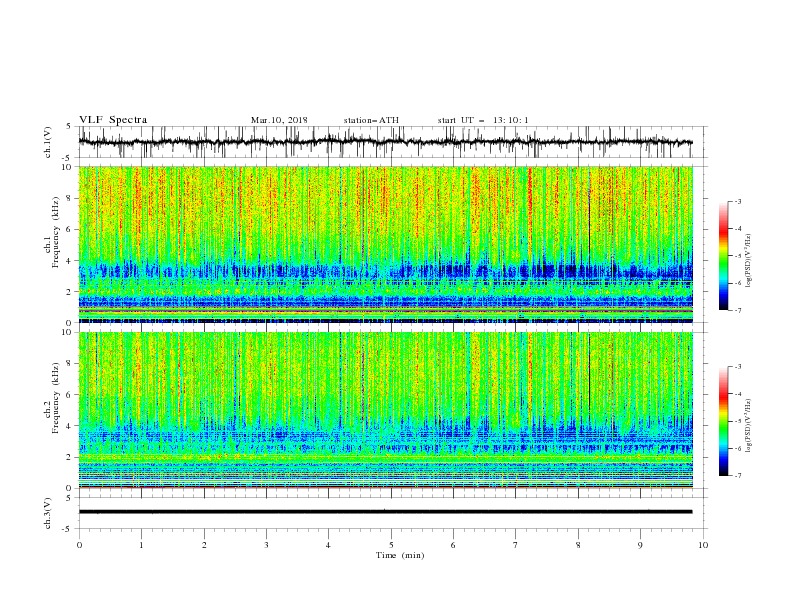Click tick label "7" on the Time axis
Viewport: 792px width, 612px height.
click(516, 545)
